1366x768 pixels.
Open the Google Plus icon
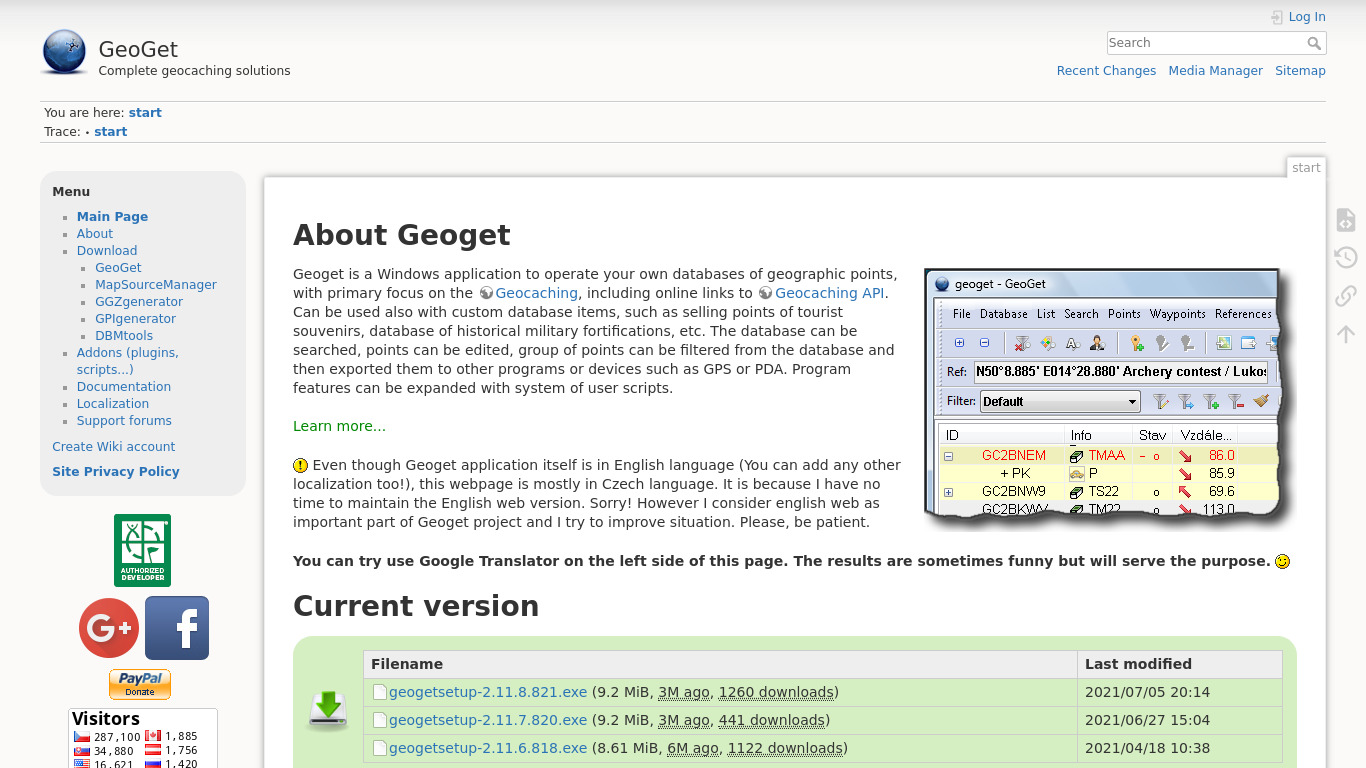(109, 628)
